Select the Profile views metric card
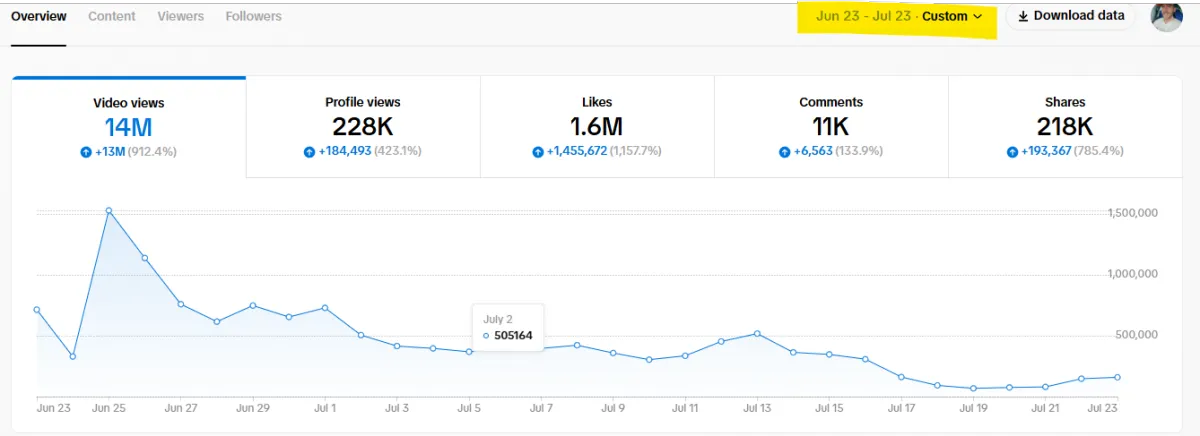Screen dimensions: 1200x436 click(363, 128)
